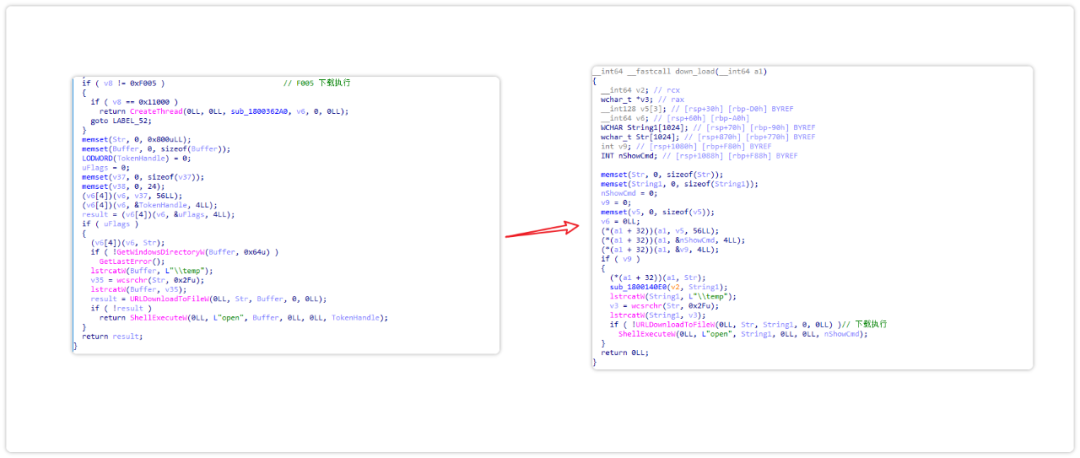Click the sub_1800140E0(v2, String1) call
The width and height of the screenshot is (1080, 458).
668,287
